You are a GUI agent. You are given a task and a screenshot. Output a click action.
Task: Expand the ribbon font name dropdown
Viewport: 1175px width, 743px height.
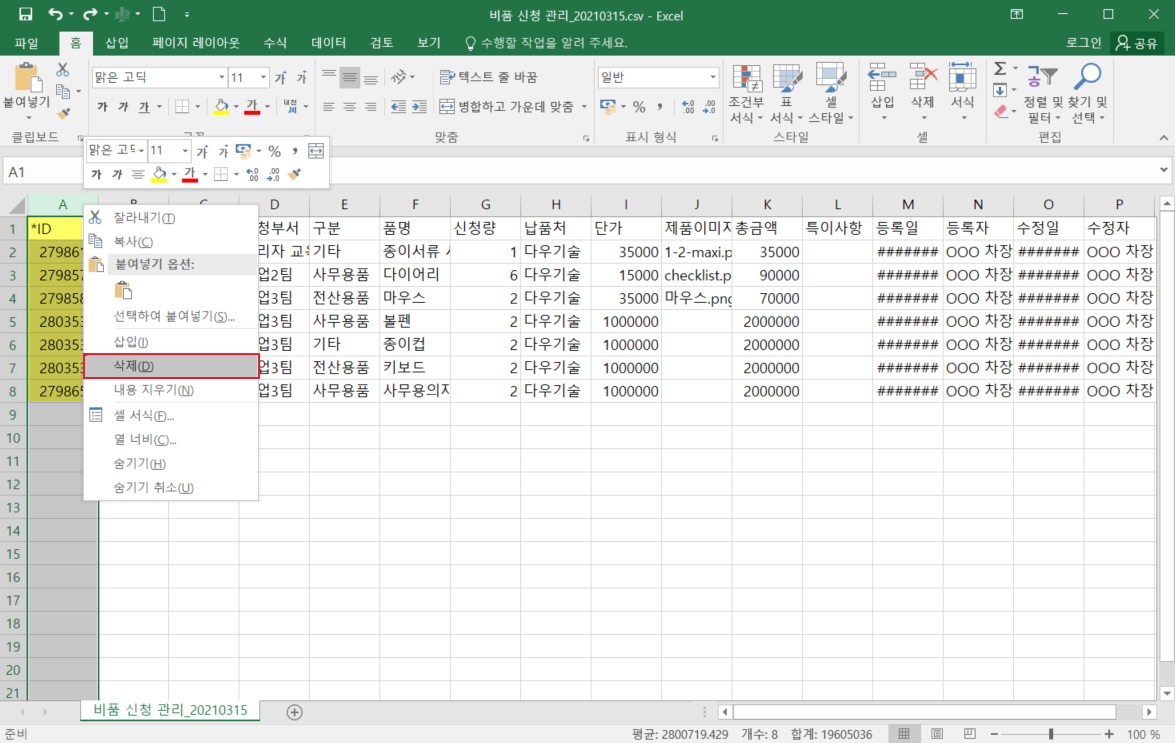click(221, 77)
